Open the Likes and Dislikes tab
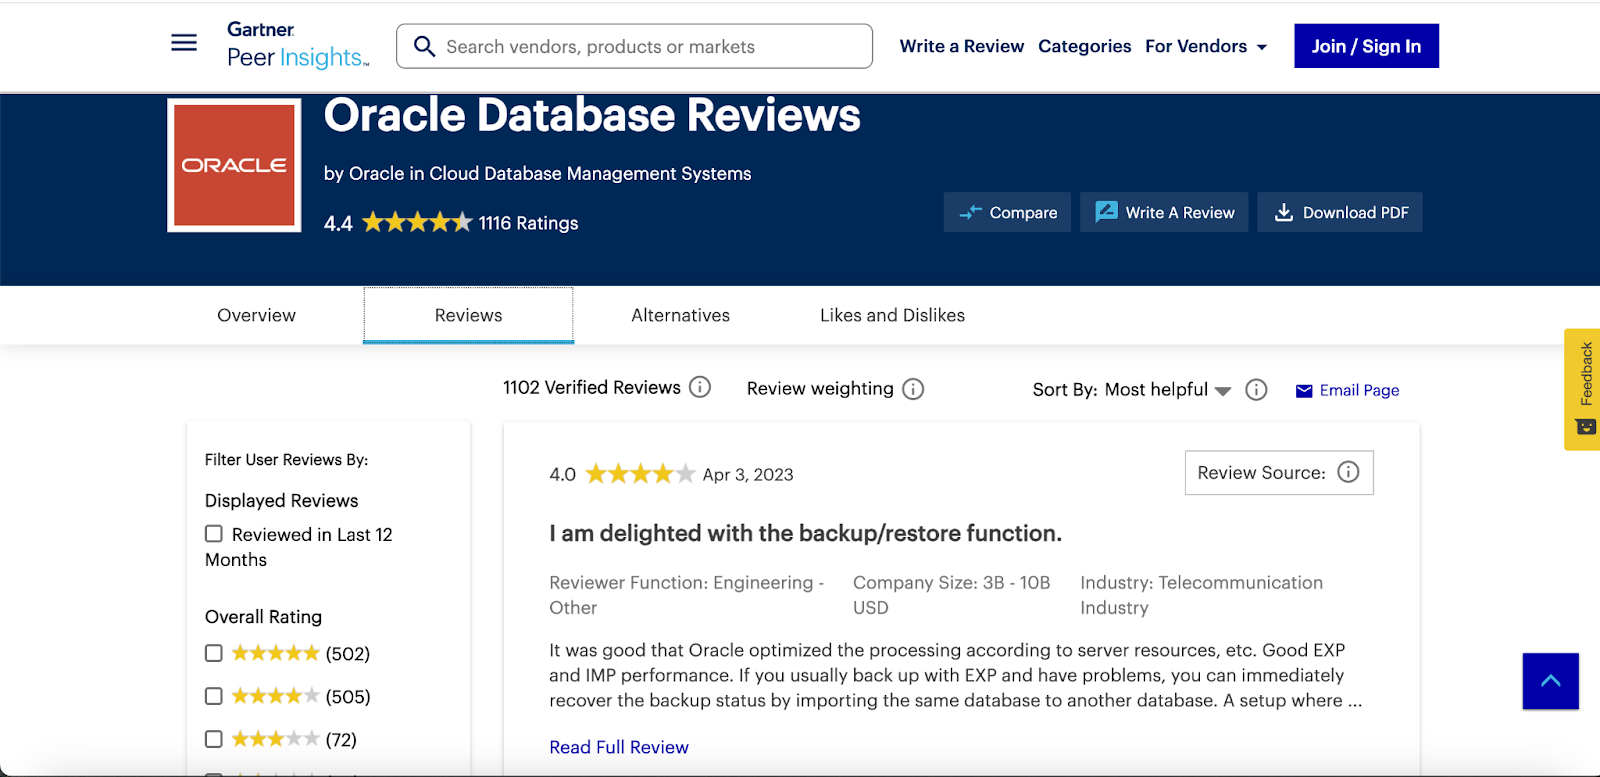 click(x=892, y=315)
